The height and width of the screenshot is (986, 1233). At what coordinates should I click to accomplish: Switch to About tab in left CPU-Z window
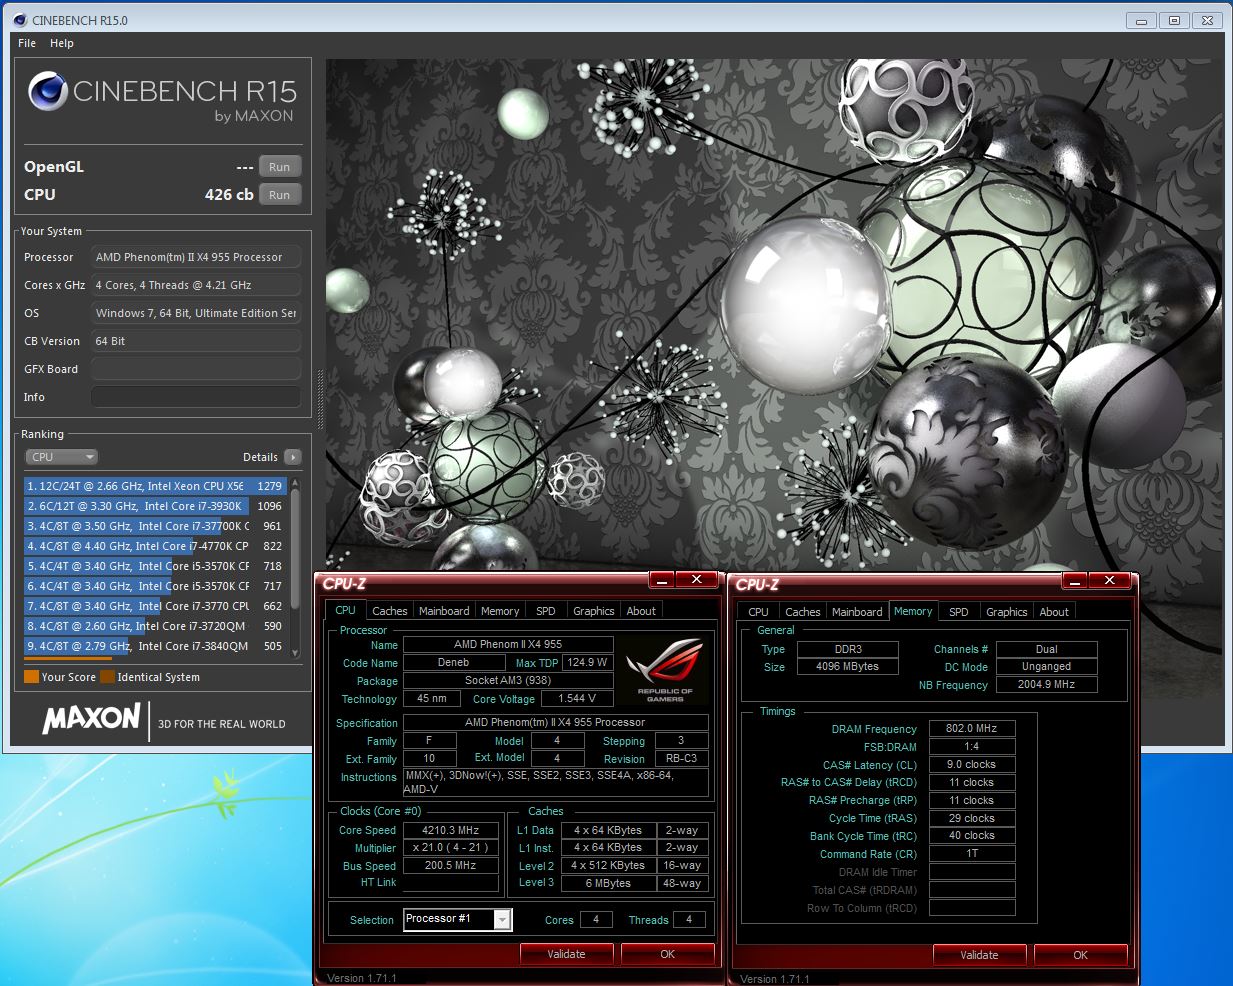pyautogui.click(x=641, y=611)
